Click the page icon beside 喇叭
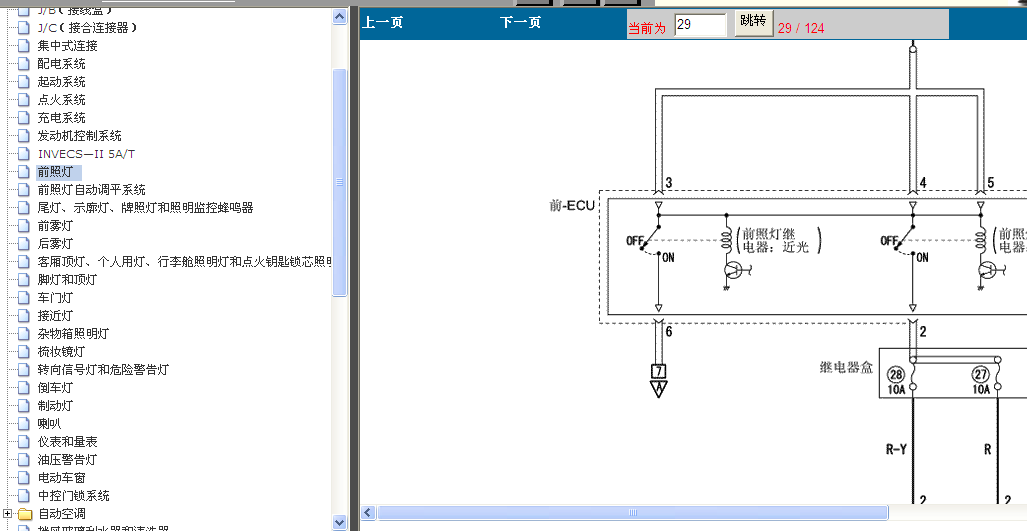The image size is (1027, 531). point(24,424)
